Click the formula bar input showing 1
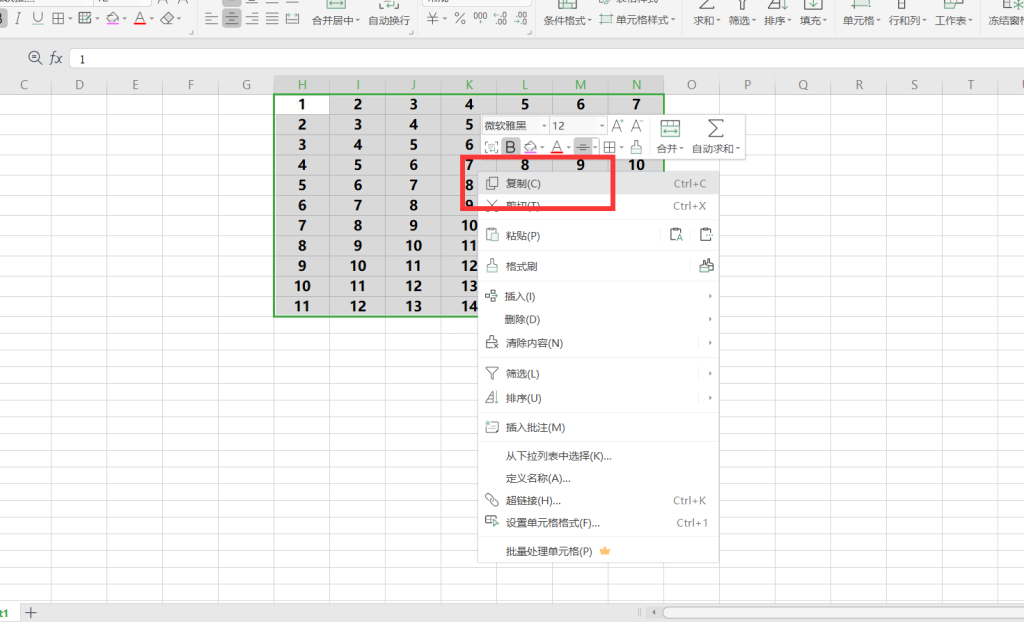The image size is (1024, 622). point(547,59)
